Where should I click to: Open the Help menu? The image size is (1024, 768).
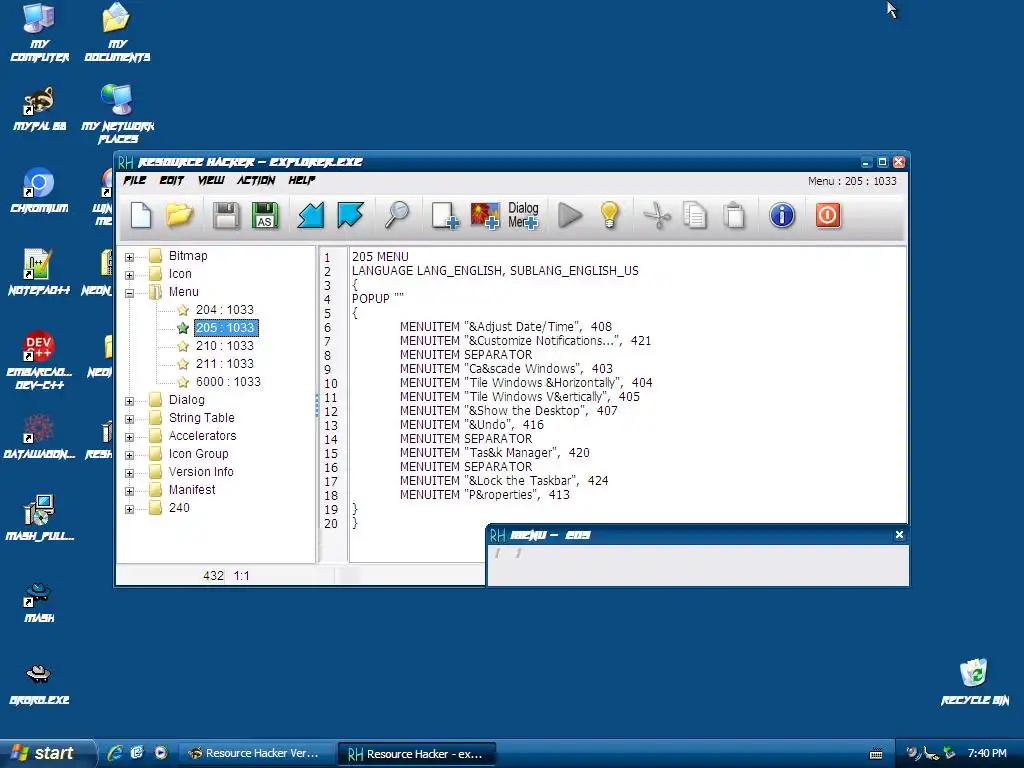coord(302,180)
